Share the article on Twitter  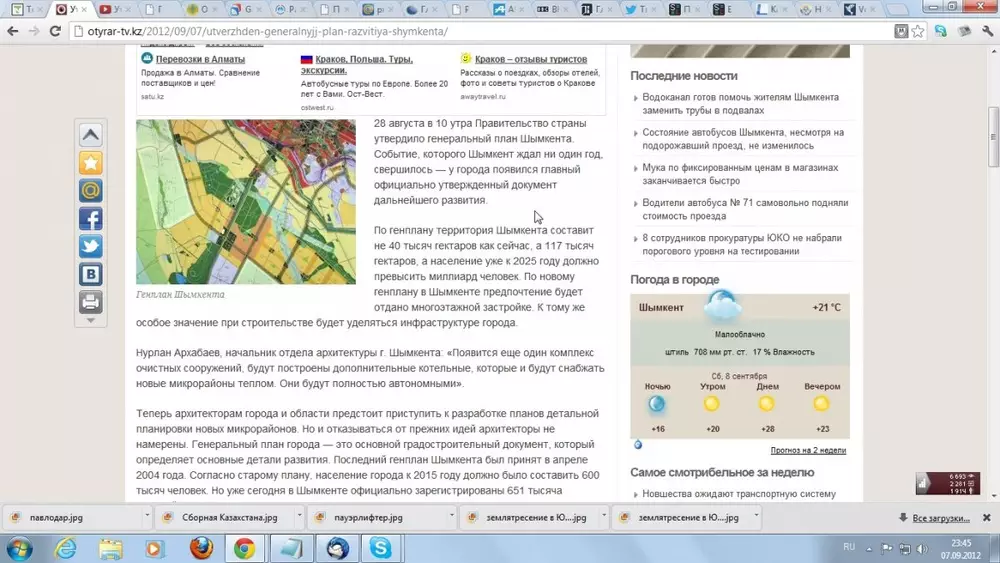(90, 247)
